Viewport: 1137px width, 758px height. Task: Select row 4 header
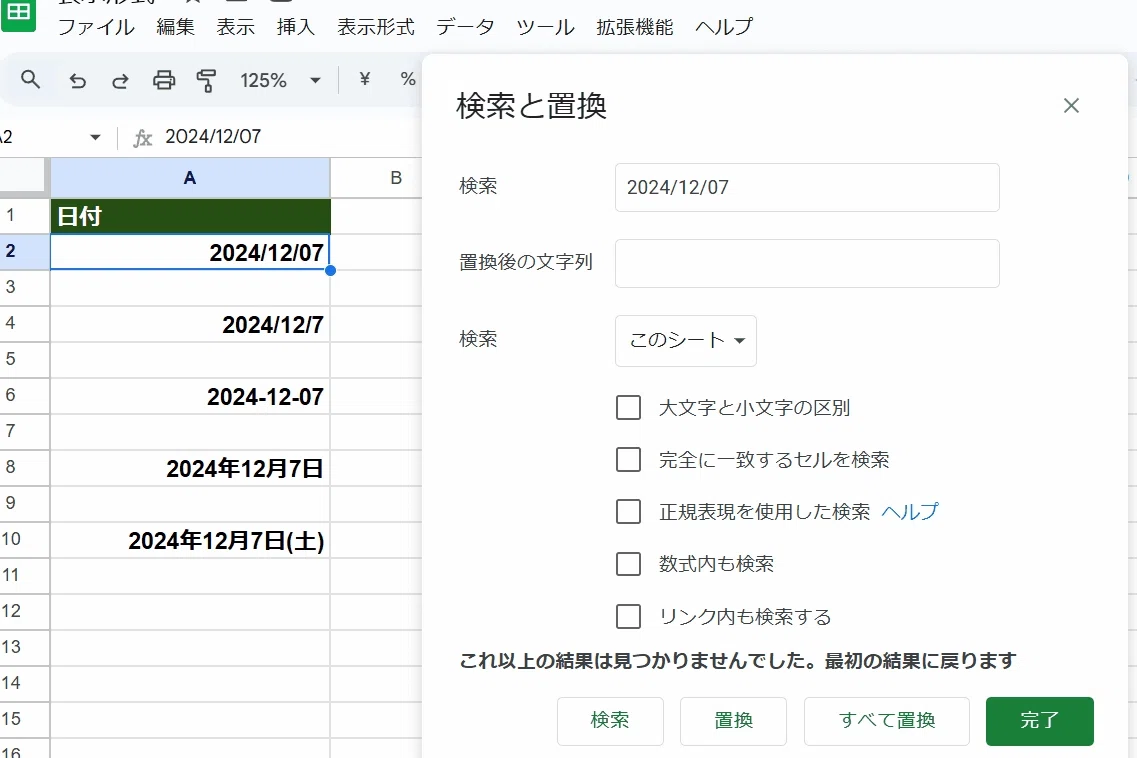25,324
